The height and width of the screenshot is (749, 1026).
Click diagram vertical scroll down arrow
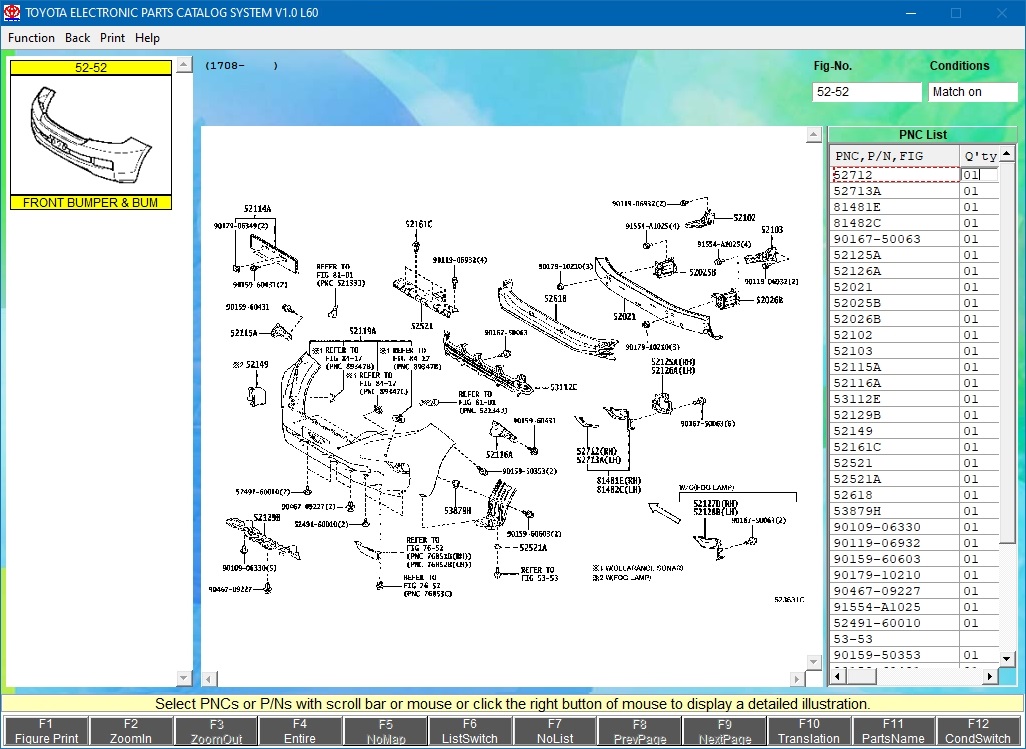pos(813,661)
